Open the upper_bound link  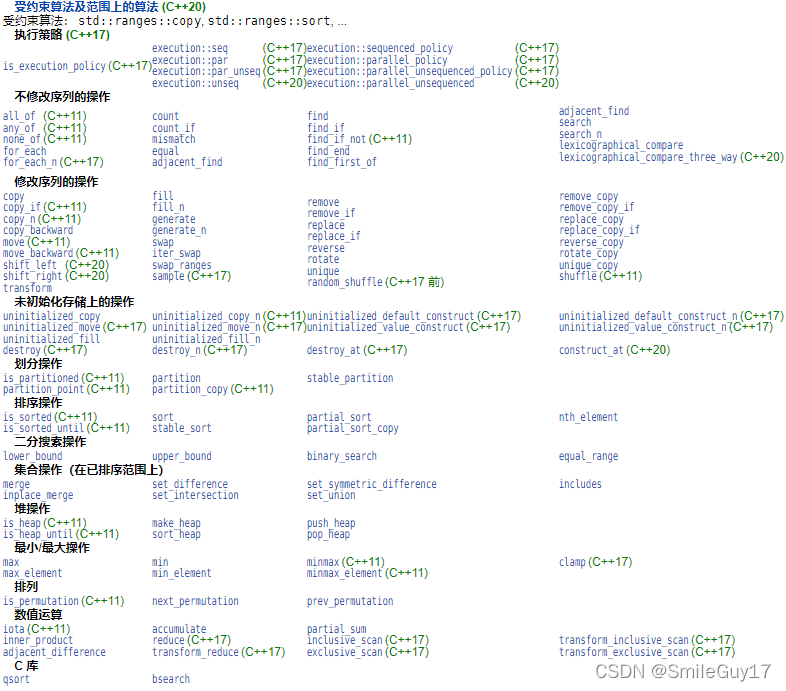pyautogui.click(x=181, y=456)
